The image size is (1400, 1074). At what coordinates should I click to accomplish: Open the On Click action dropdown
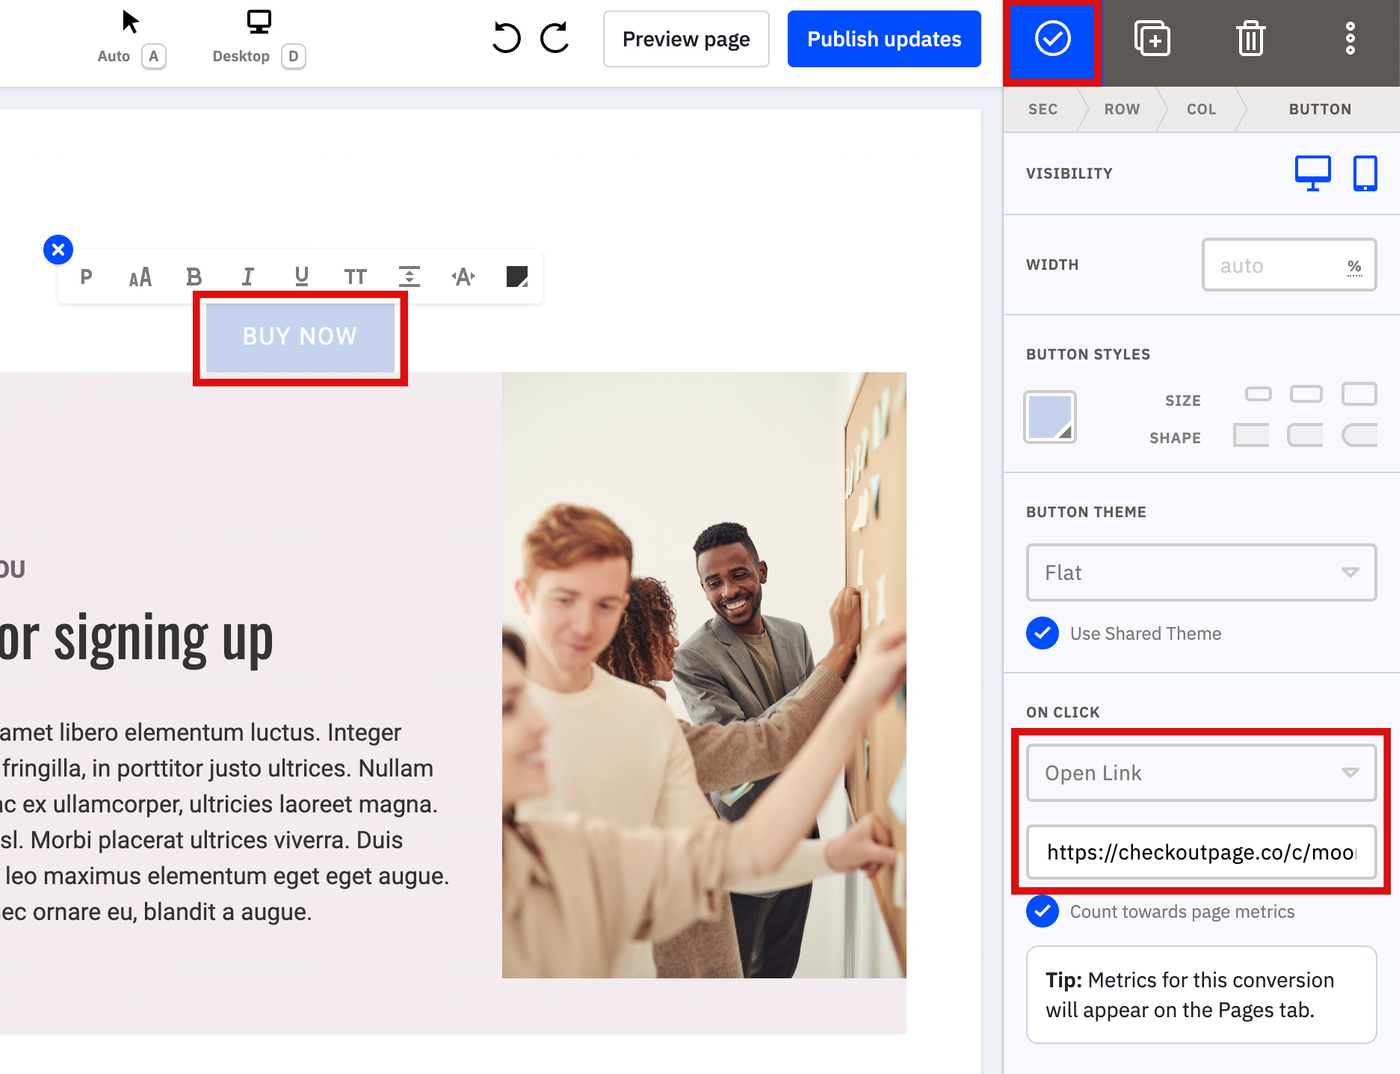[x=1201, y=773]
